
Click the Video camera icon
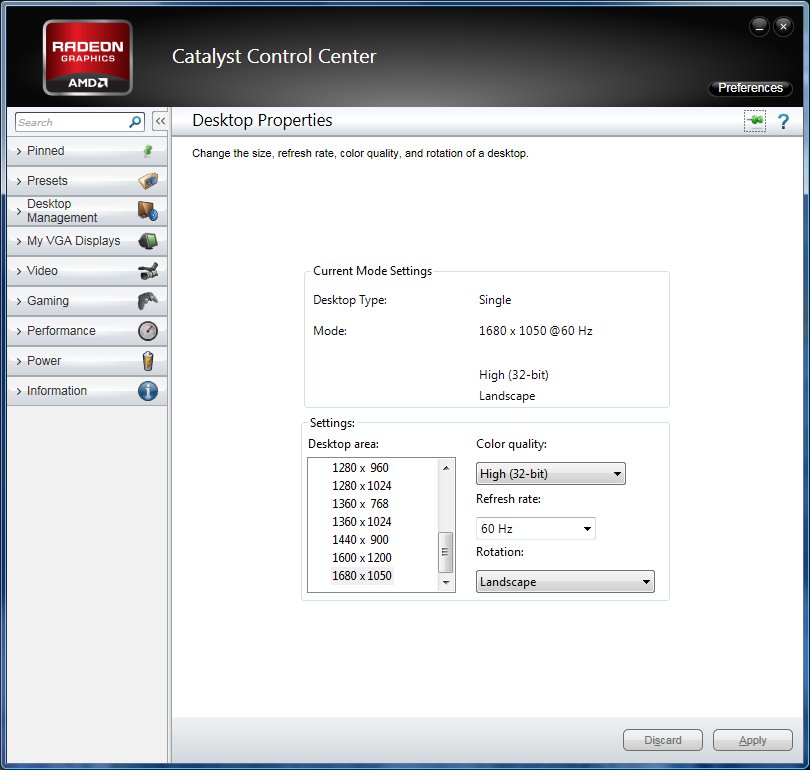[x=148, y=271]
